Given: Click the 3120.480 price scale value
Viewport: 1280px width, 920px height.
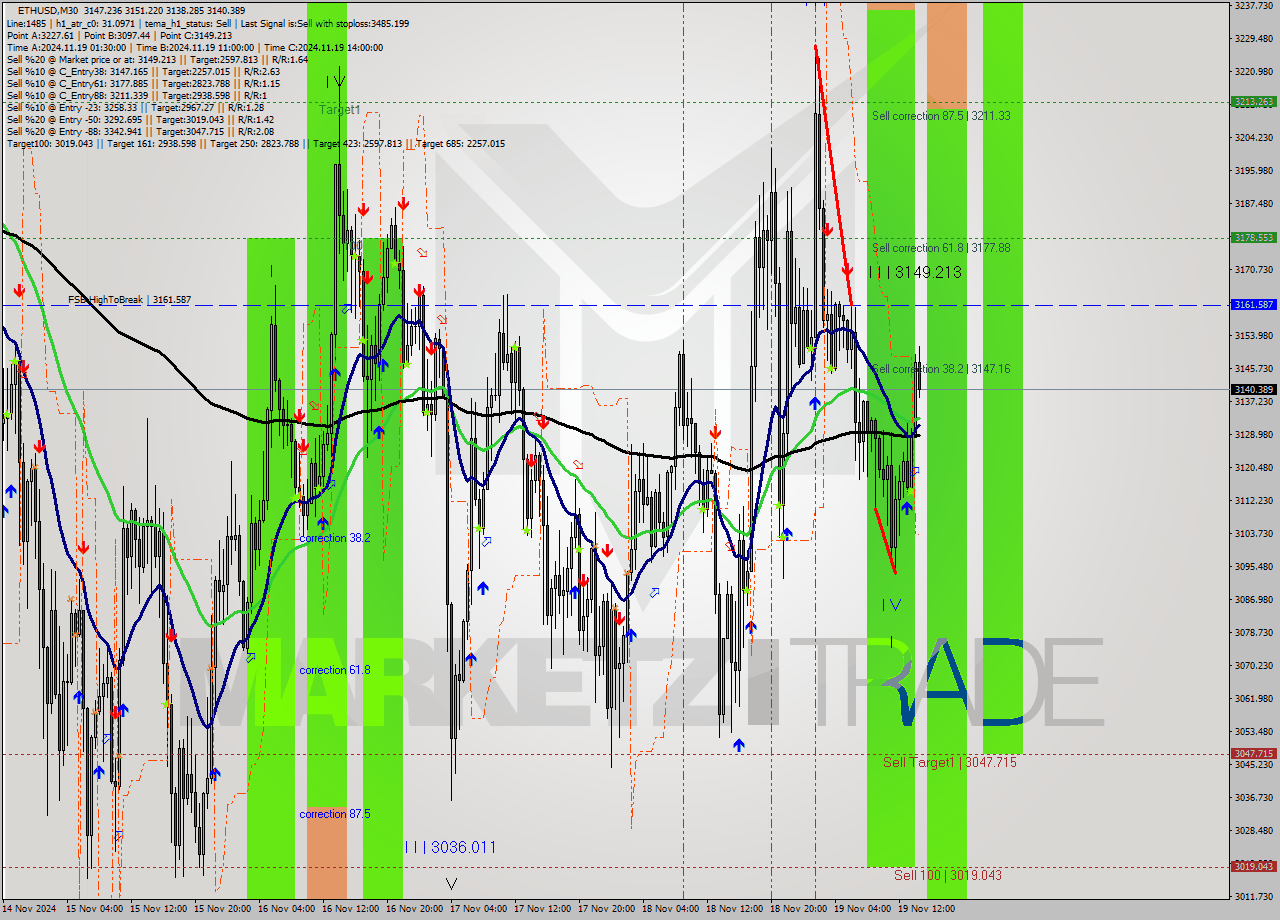Looking at the screenshot, I should tap(1254, 468).
